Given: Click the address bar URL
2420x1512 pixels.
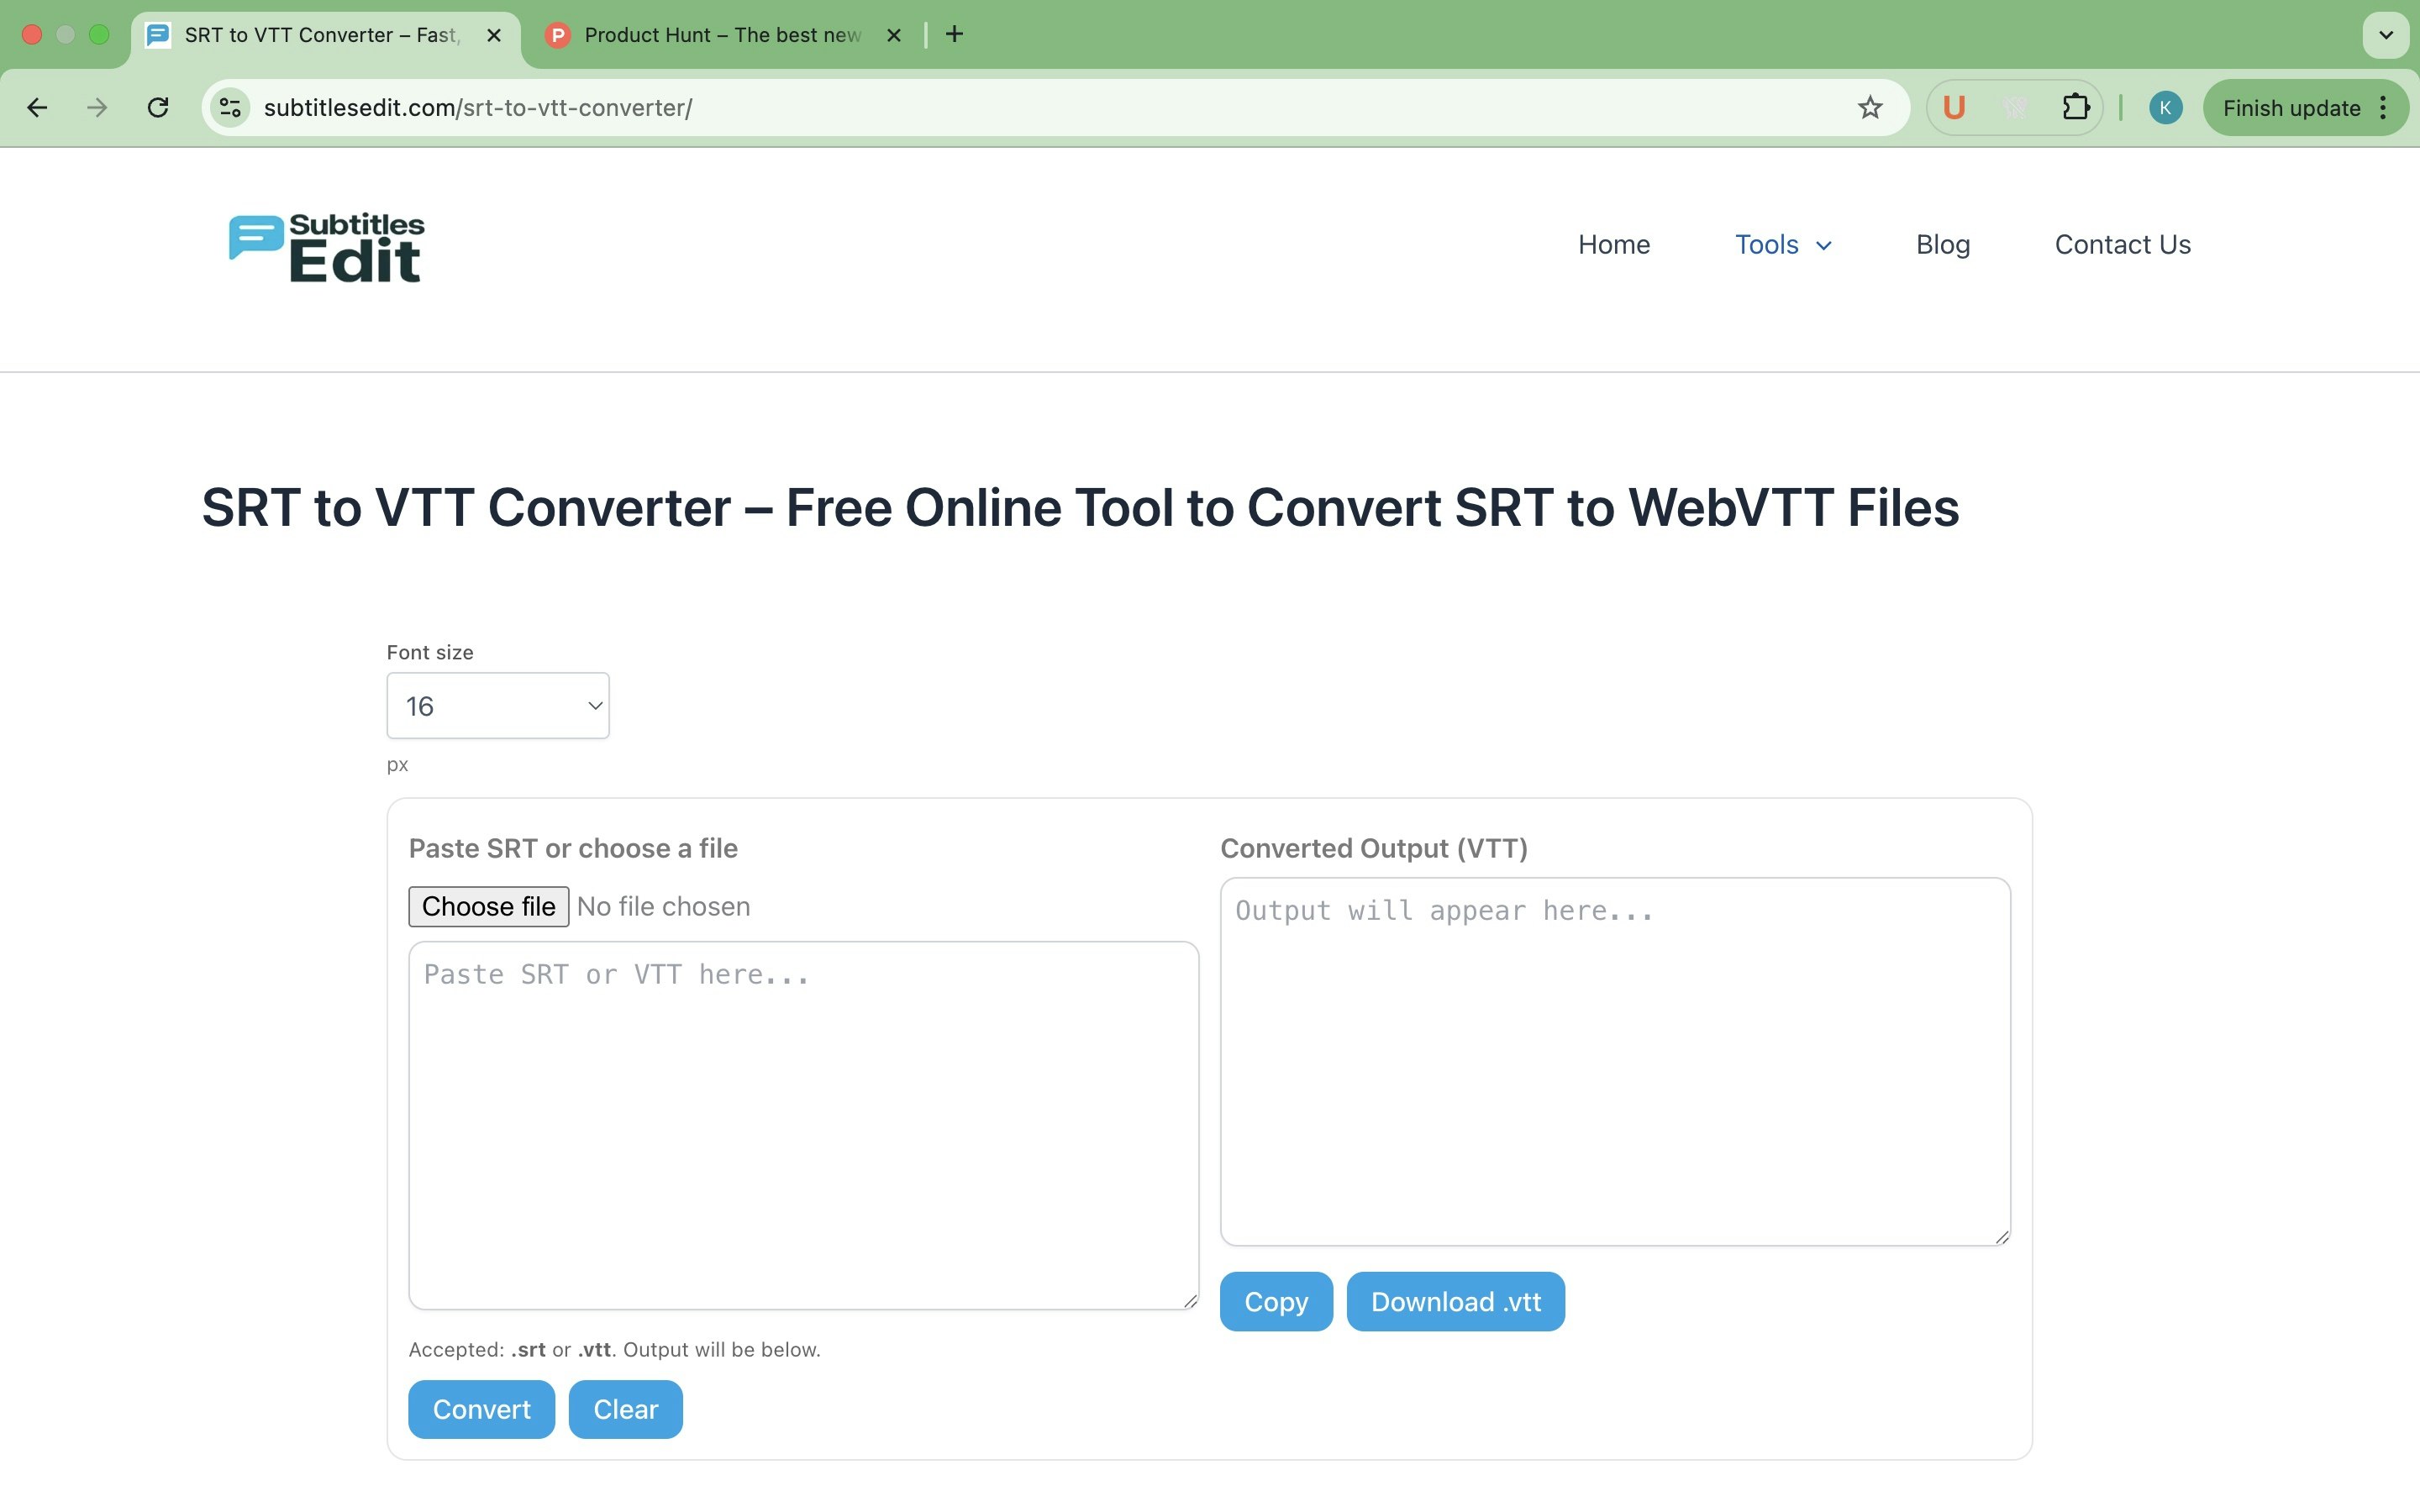Looking at the screenshot, I should pyautogui.click(x=478, y=108).
